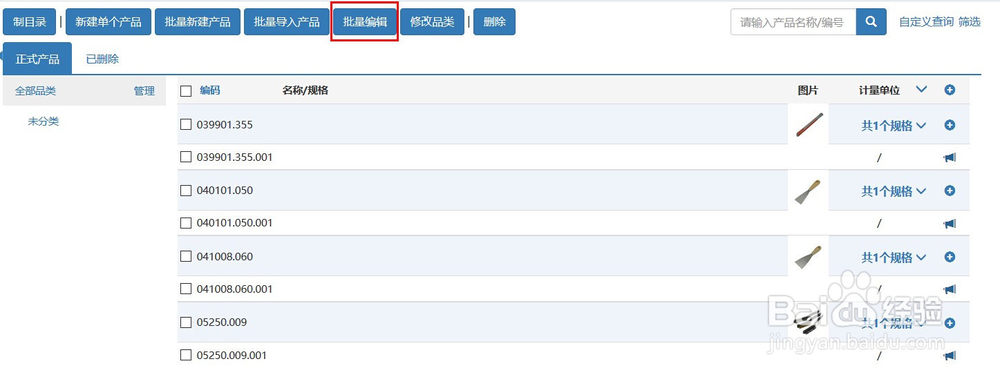Check the box for 039901.355

coord(186,125)
